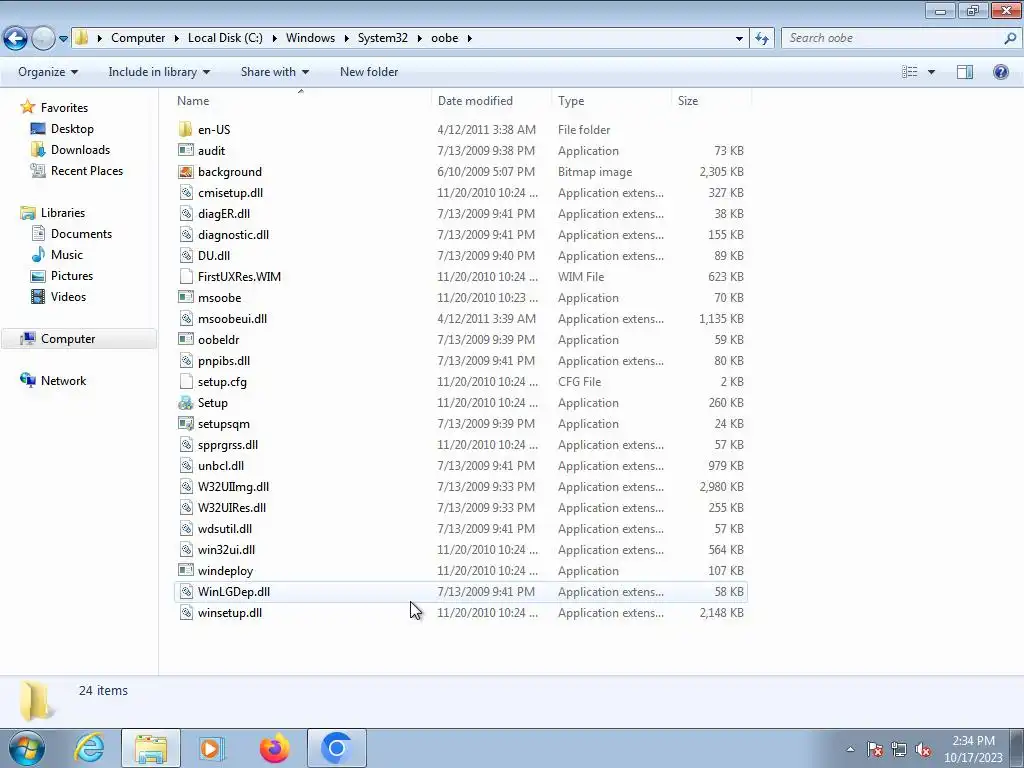The height and width of the screenshot is (768, 1024).
Task: Click file name unbcl.dll
Action: click(x=221, y=466)
